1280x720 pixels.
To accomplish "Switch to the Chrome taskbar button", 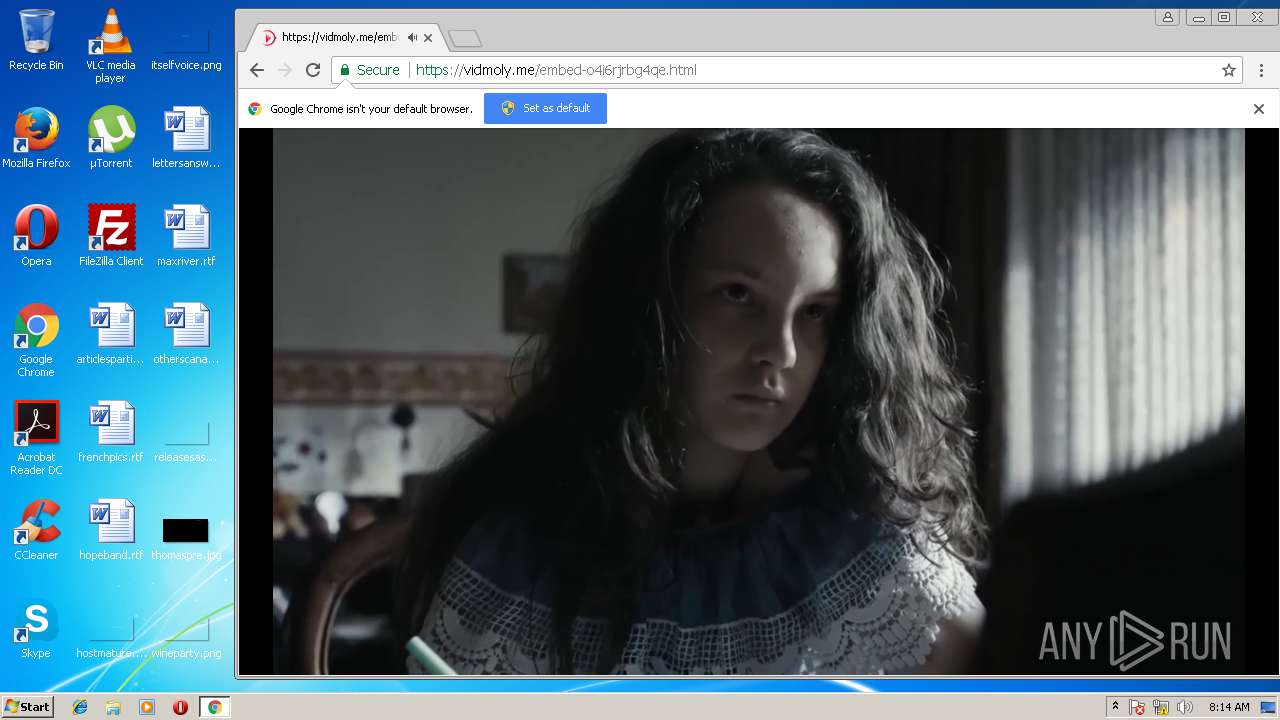I will (x=214, y=707).
